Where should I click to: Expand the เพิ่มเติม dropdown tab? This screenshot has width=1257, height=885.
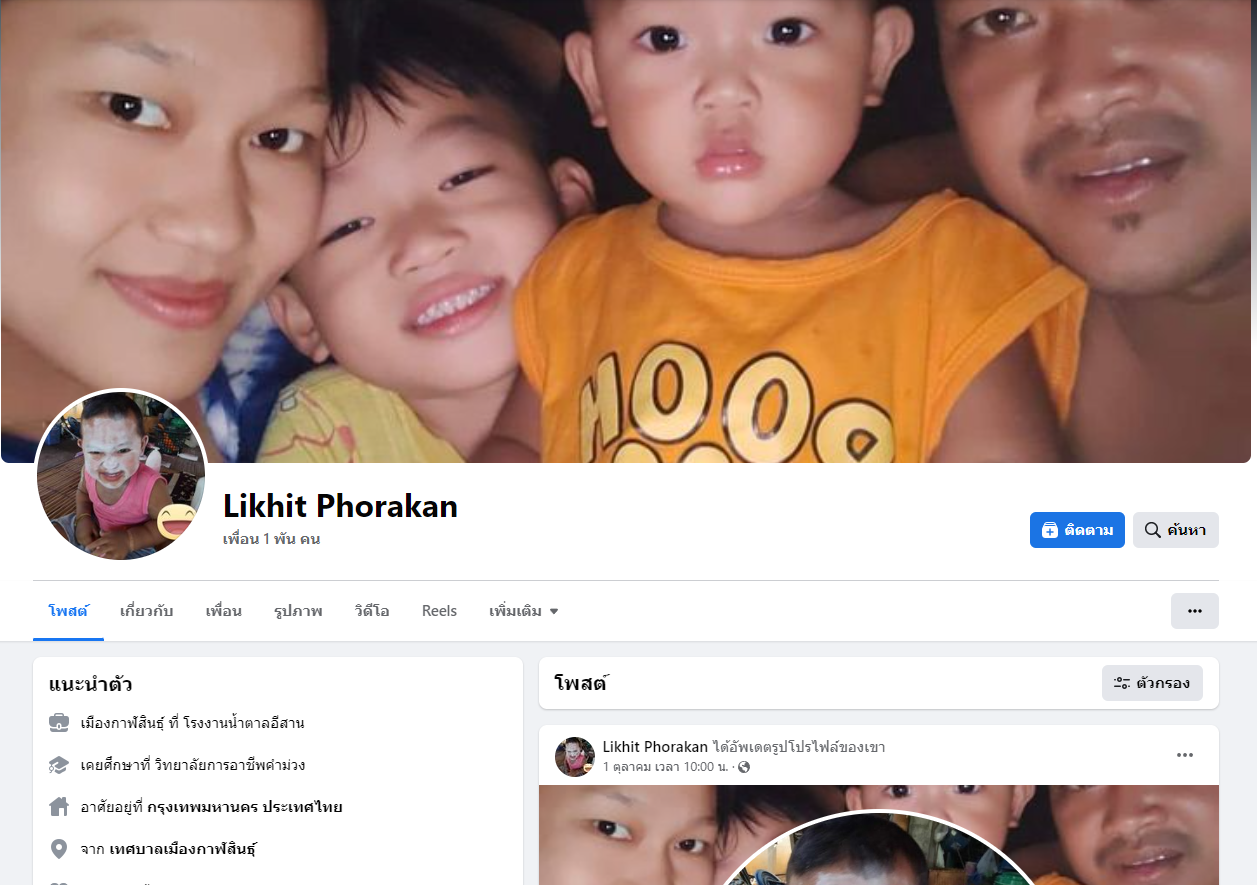[523, 611]
